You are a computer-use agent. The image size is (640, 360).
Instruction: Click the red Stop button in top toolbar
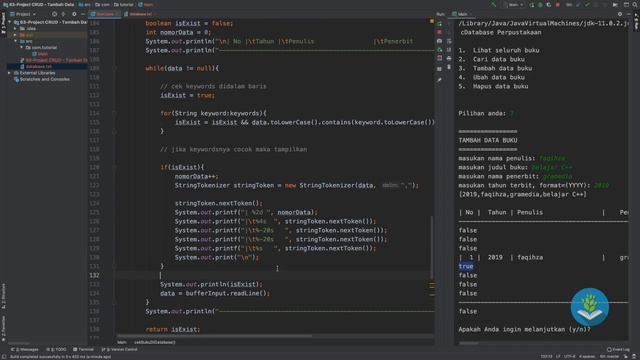tap(558, 4)
